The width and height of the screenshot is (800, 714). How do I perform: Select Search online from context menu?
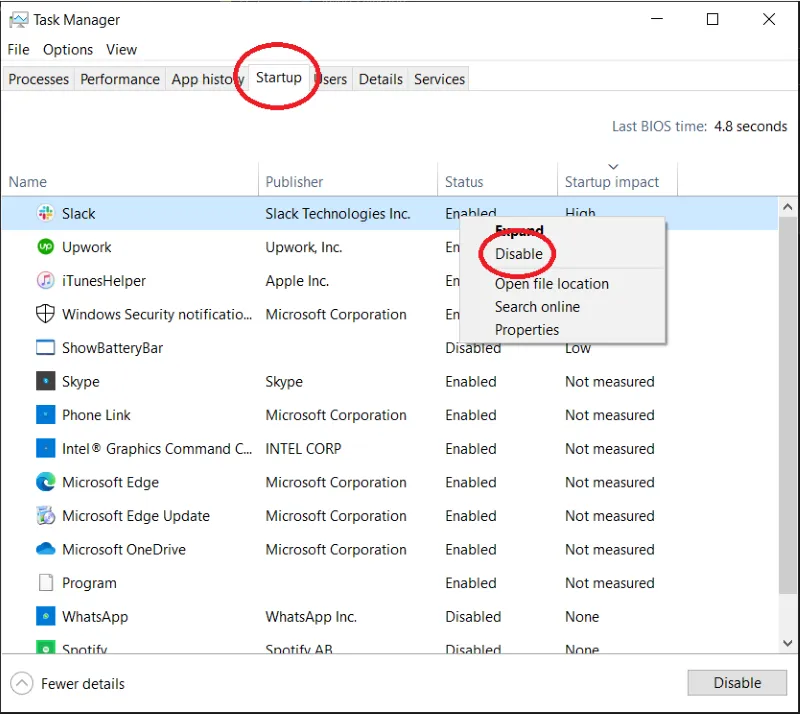537,306
